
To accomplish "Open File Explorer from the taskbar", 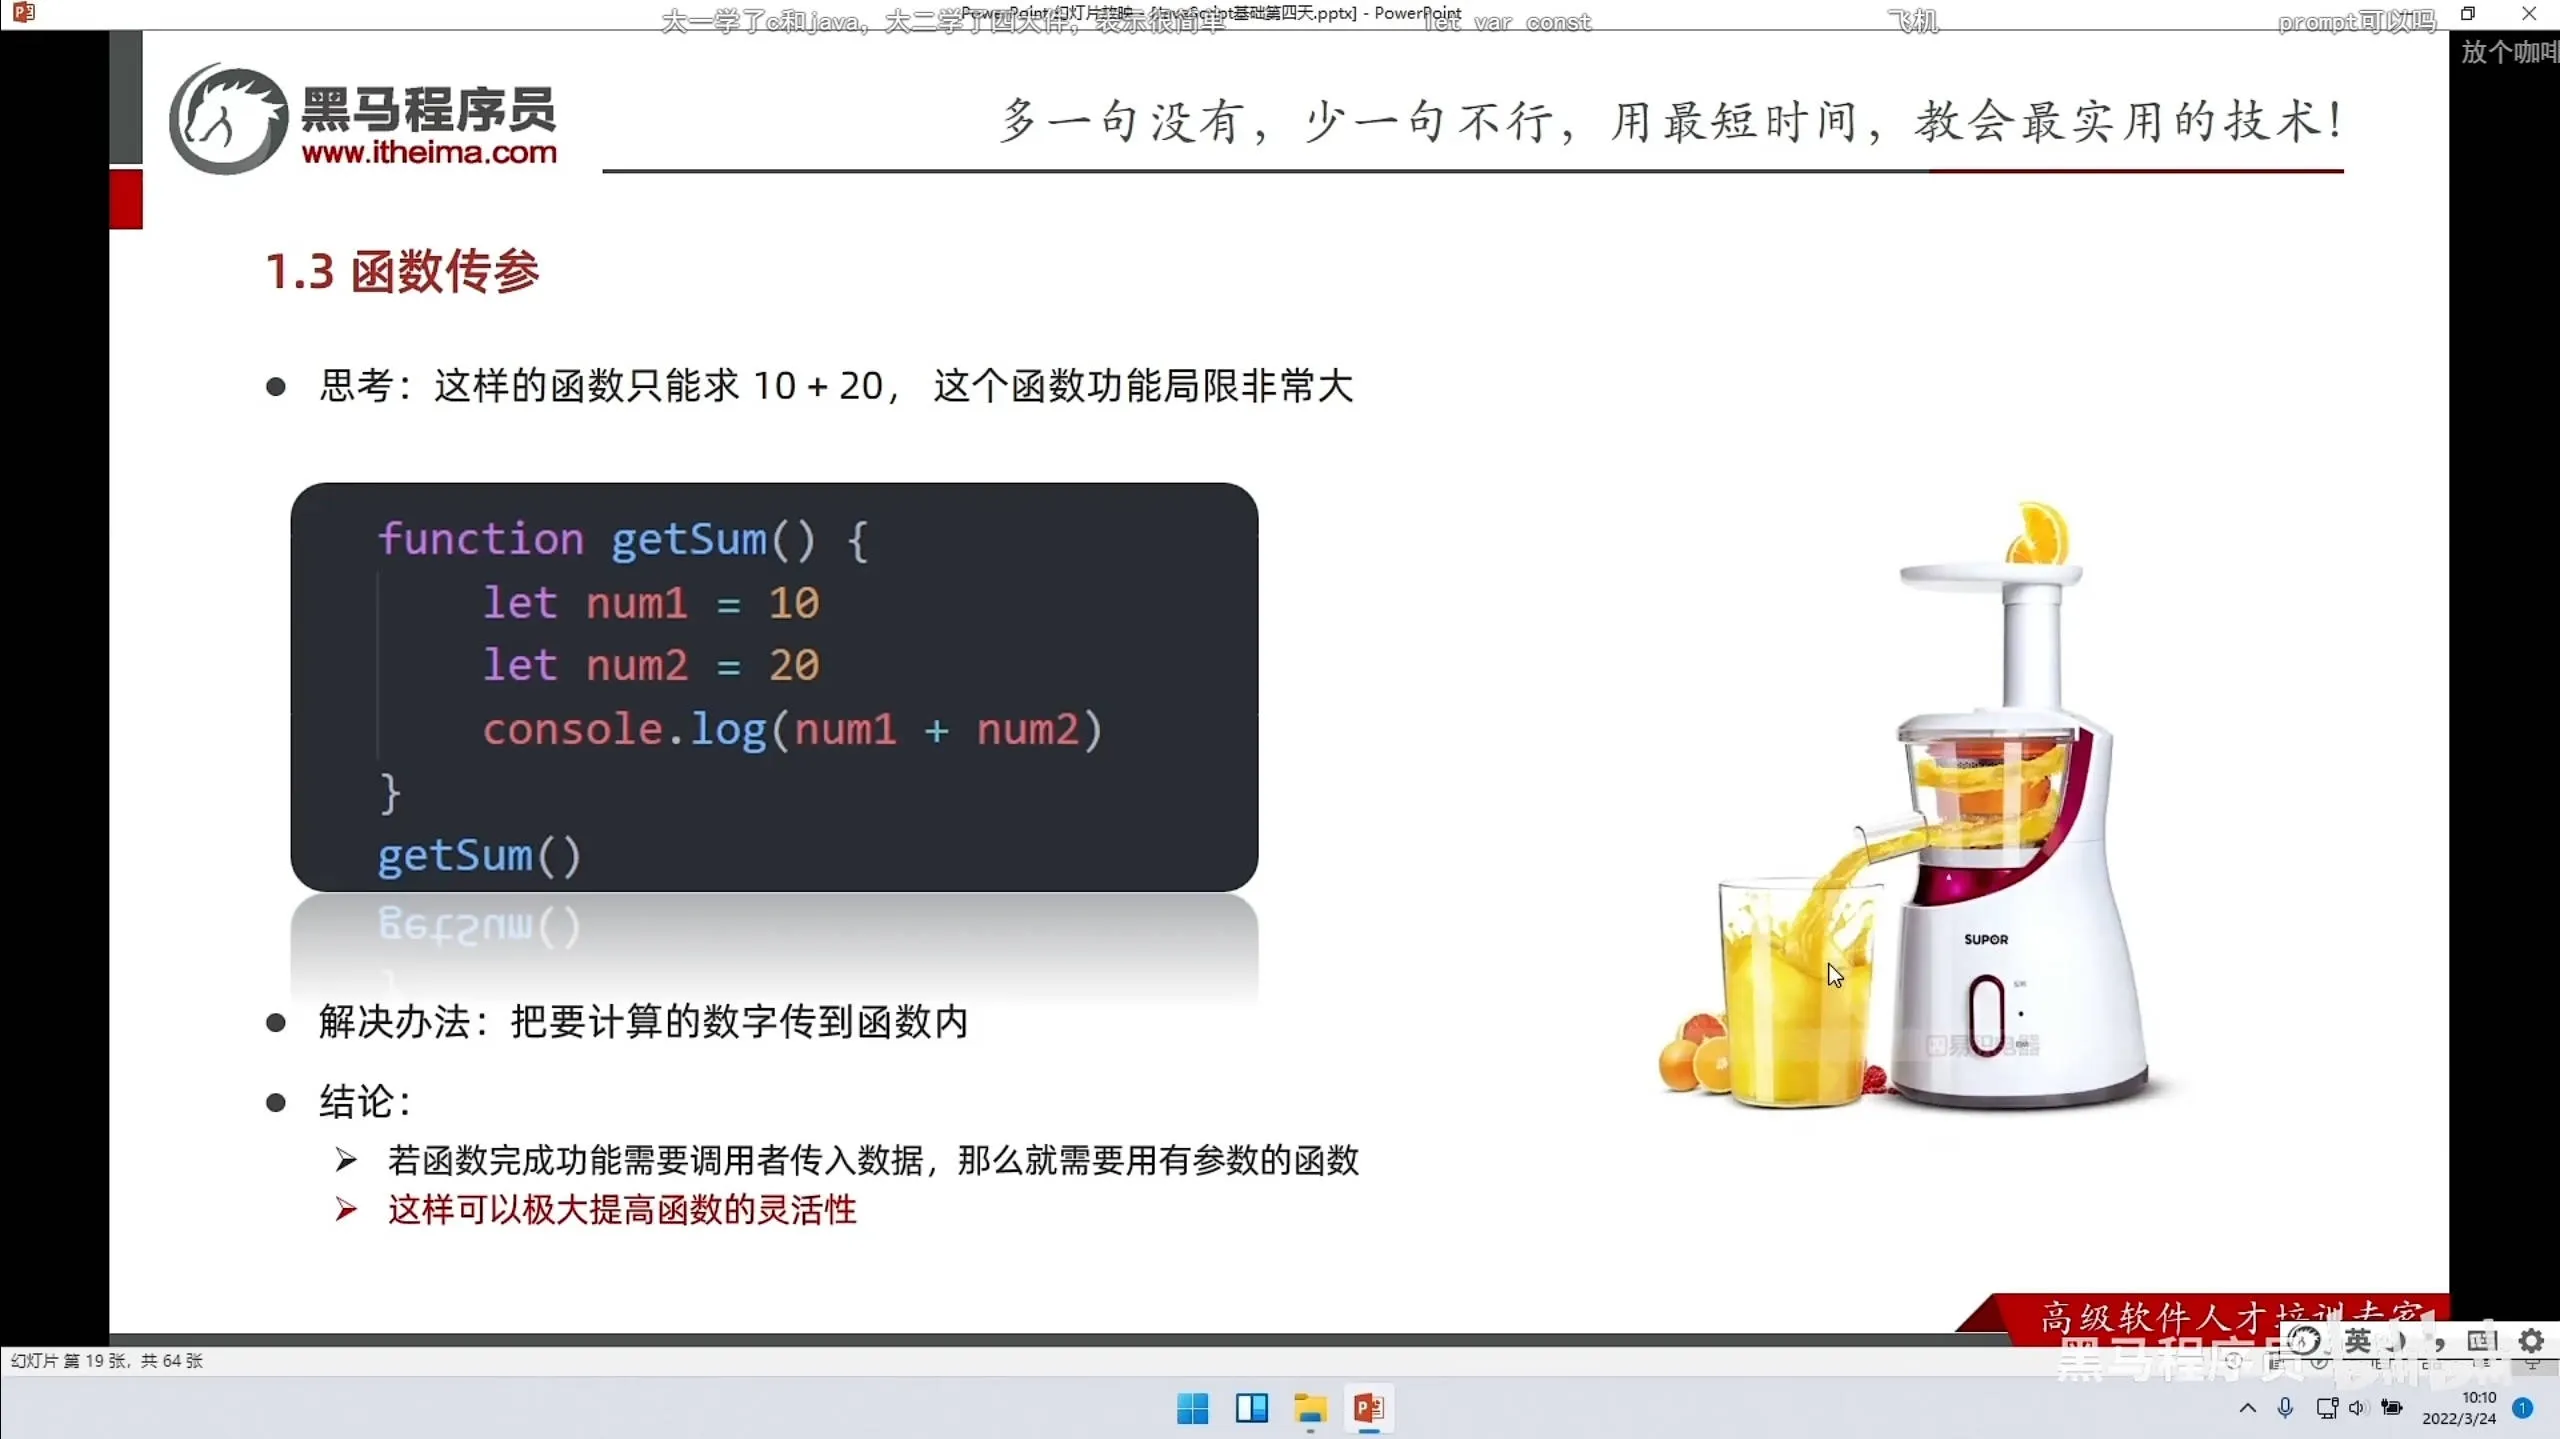I will tap(1310, 1408).
